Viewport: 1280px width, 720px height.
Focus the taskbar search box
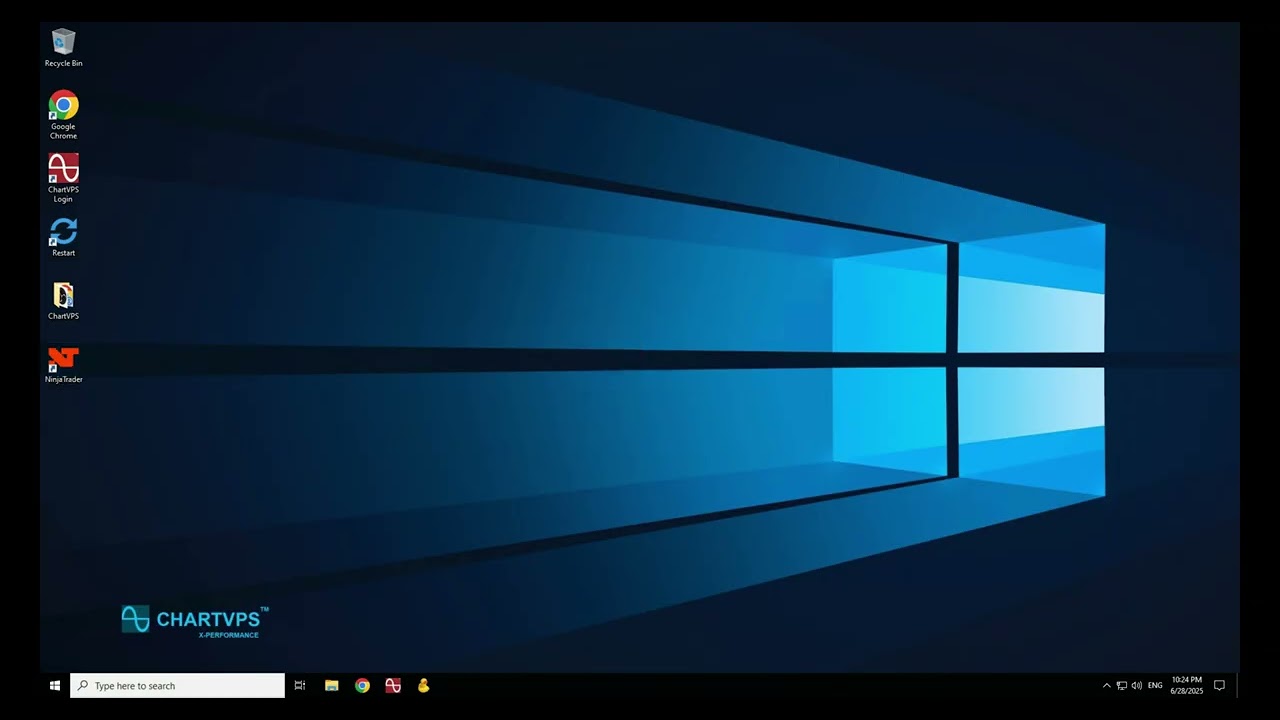[x=178, y=686]
